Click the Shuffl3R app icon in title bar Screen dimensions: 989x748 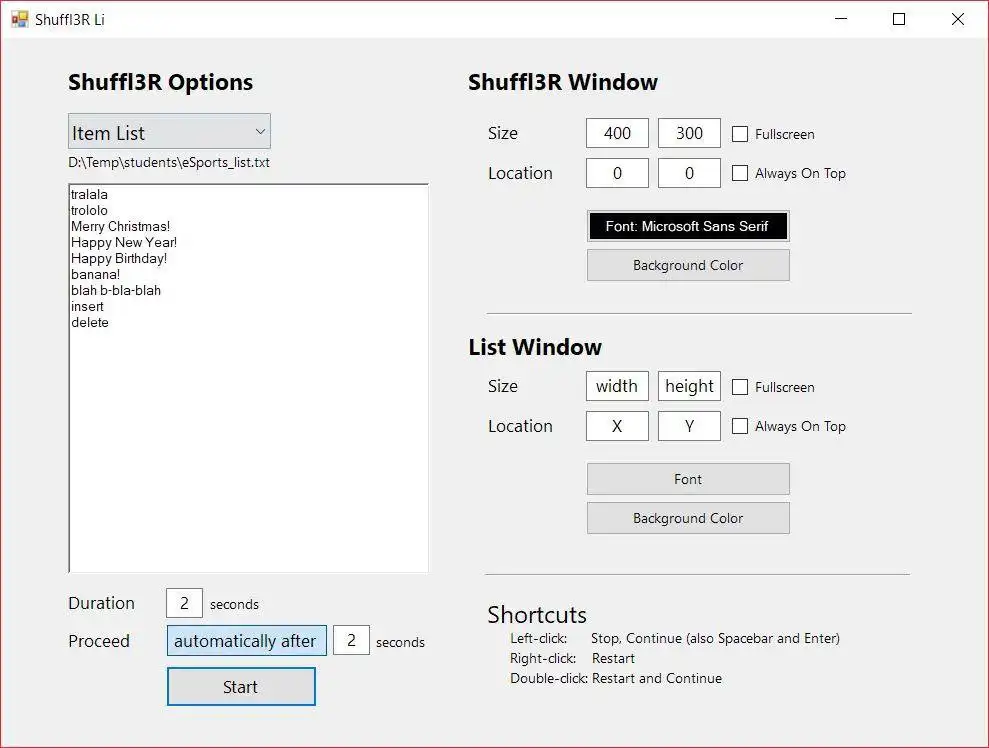pyautogui.click(x=20, y=20)
